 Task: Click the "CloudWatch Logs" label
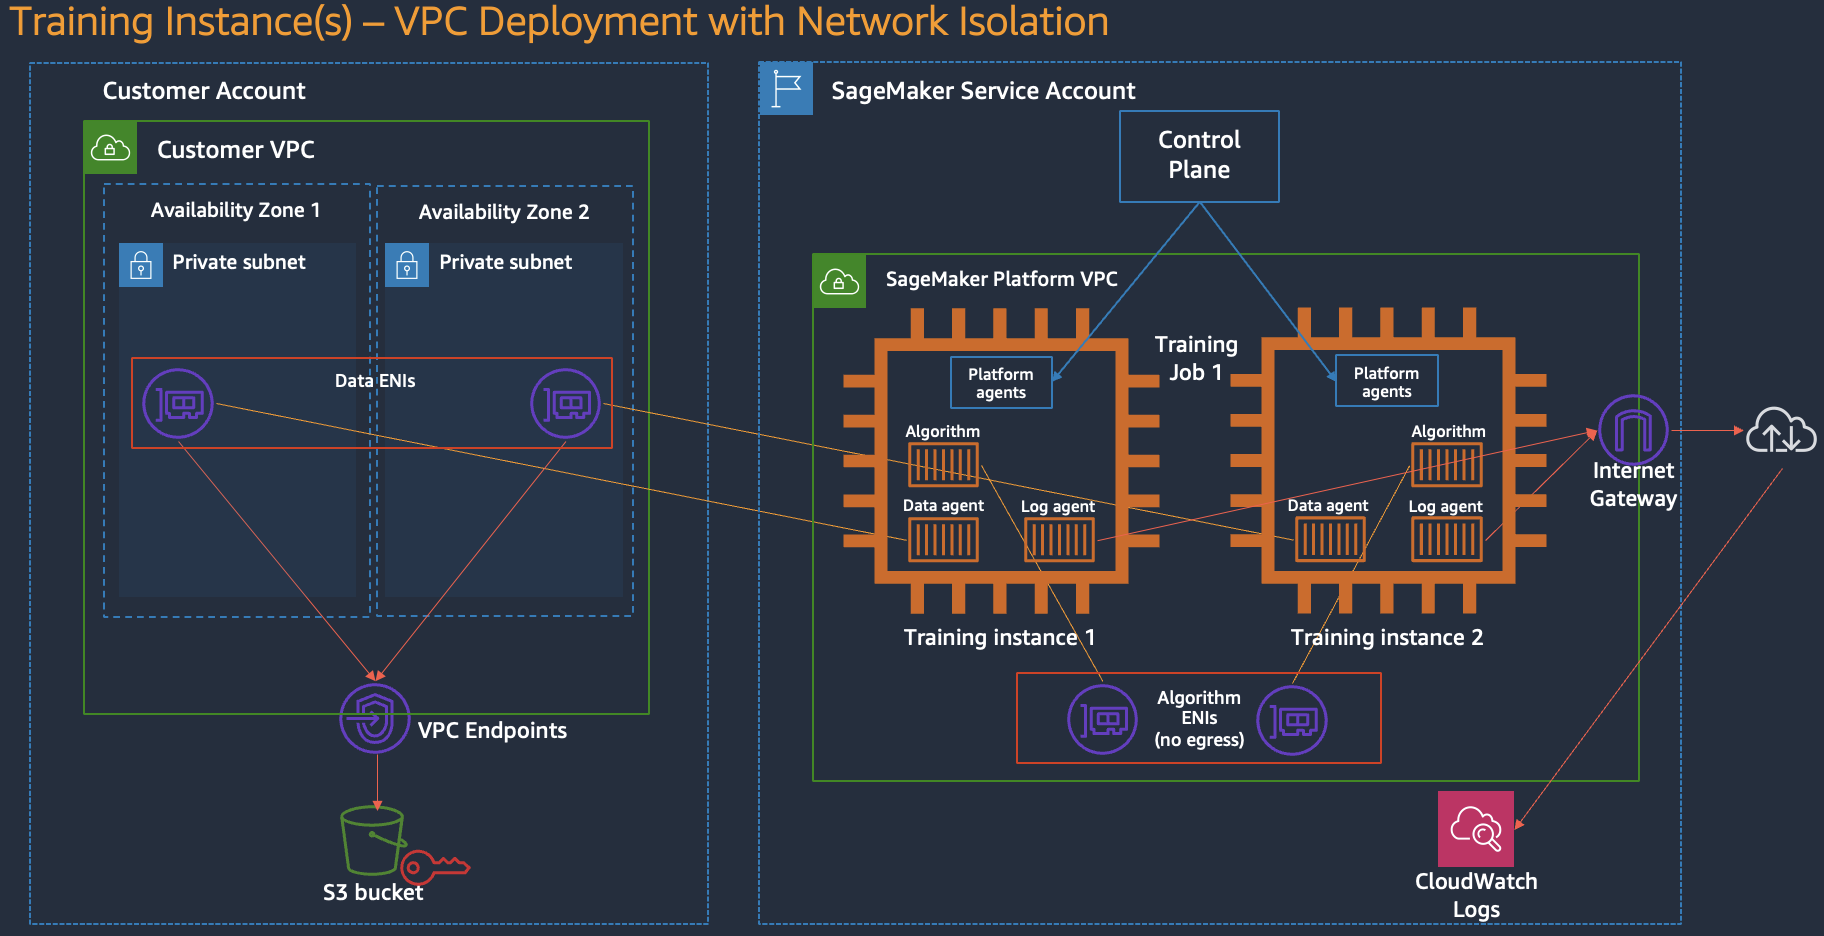1476,895
